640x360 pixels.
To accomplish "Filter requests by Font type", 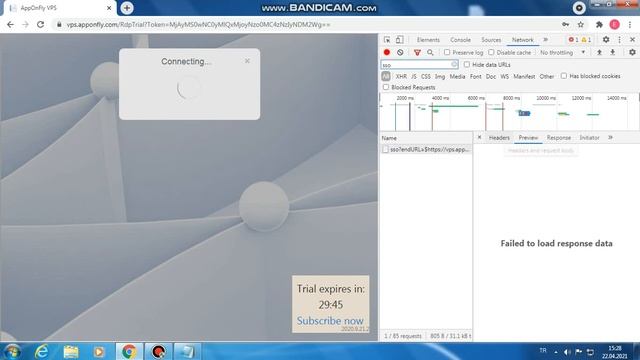I will point(476,76).
